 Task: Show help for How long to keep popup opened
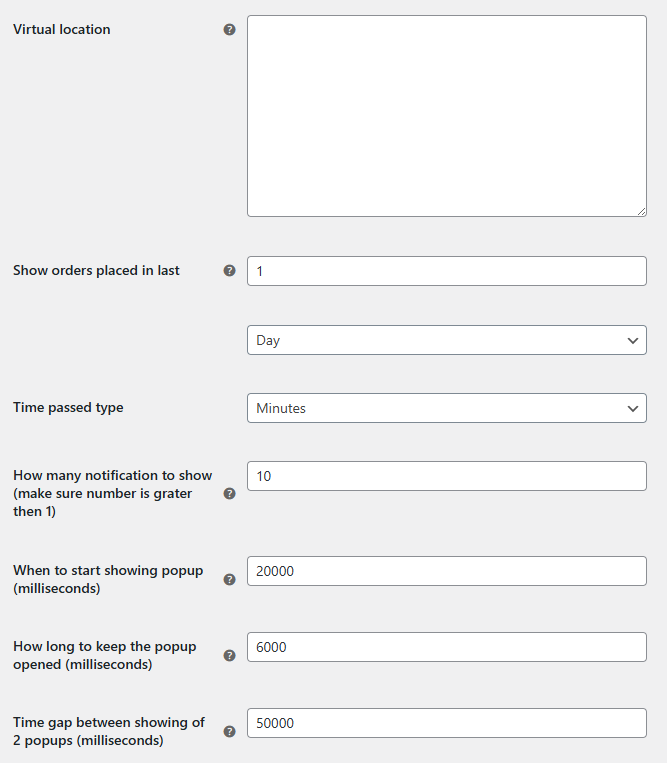coord(229,655)
